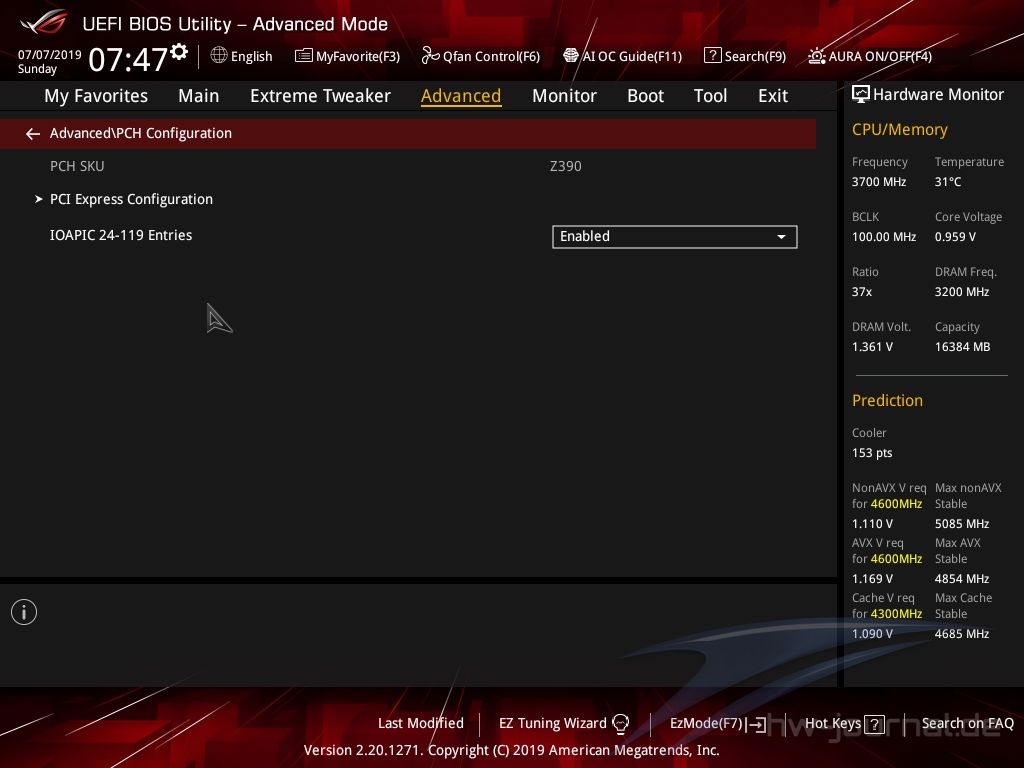Switch to EzMode(F7)

tap(706, 723)
